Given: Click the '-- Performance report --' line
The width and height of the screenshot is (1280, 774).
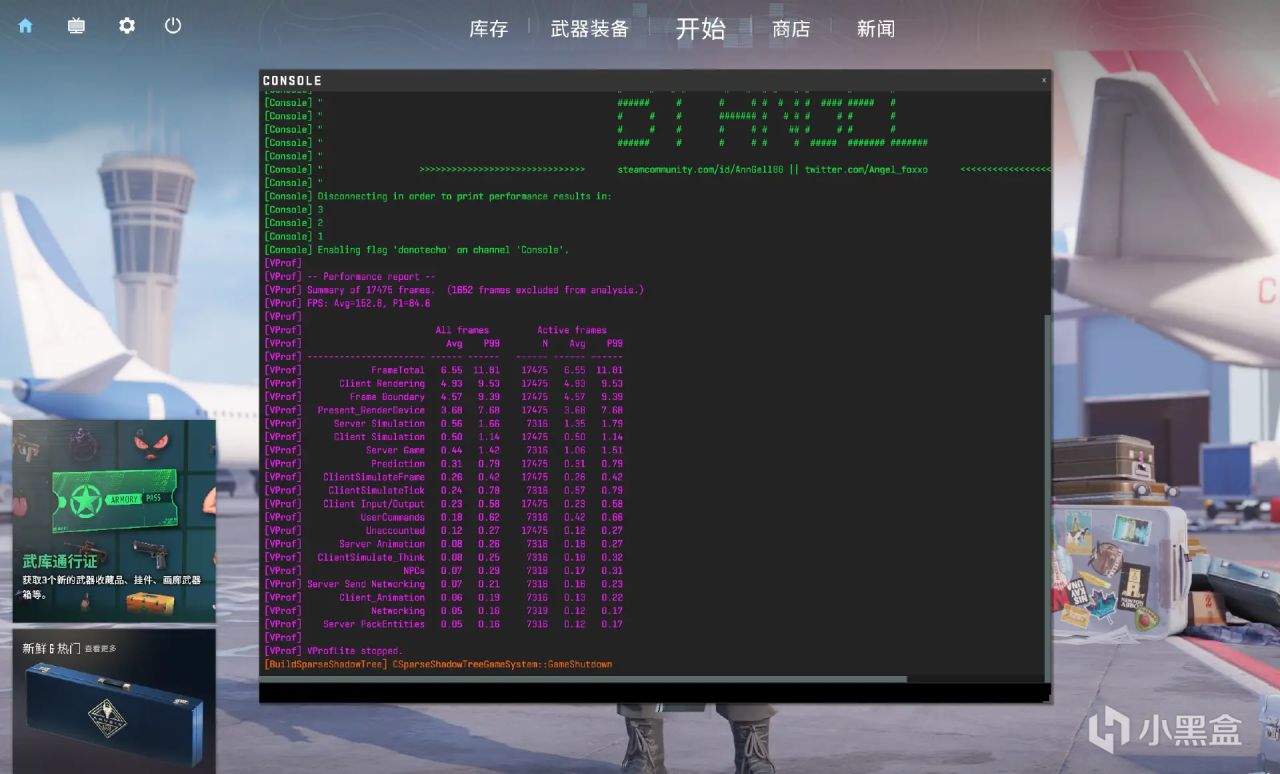Looking at the screenshot, I should [x=371, y=277].
